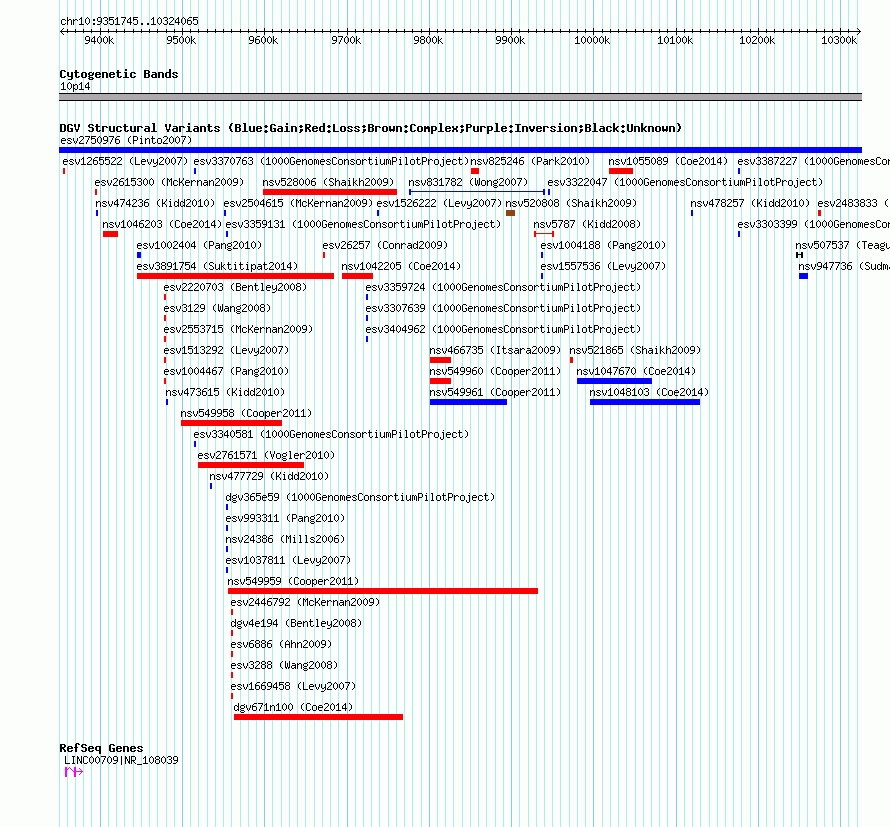Open the esv3340581 variant label
890x827 pixels.
coord(331,434)
